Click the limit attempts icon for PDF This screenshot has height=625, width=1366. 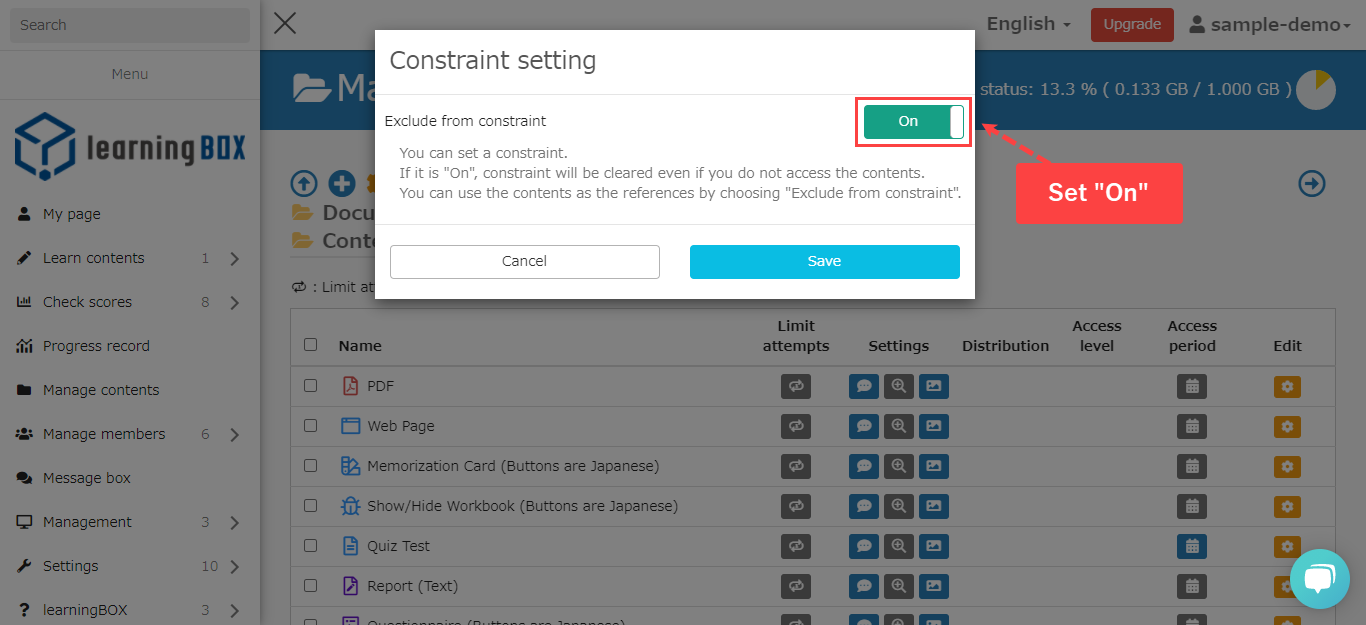click(796, 386)
